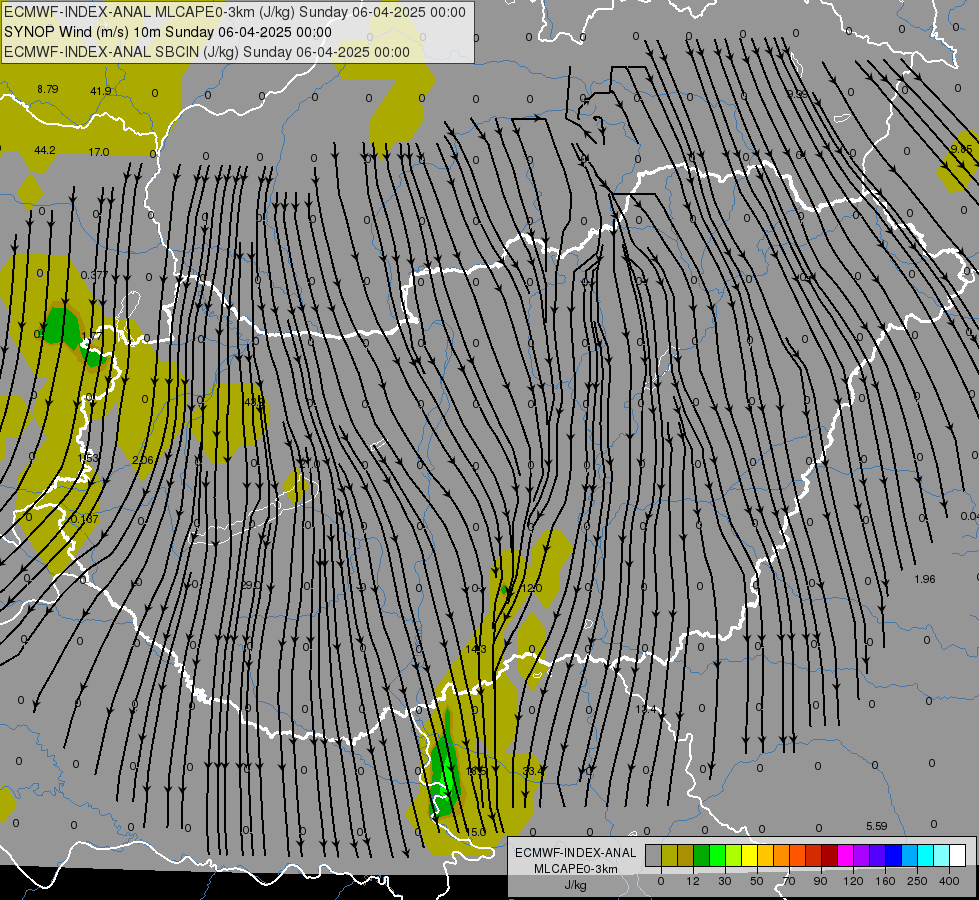Click the MLCAPE0-3km title line in header
Image resolution: width=979 pixels, height=900 pixels.
tap(235, 12)
